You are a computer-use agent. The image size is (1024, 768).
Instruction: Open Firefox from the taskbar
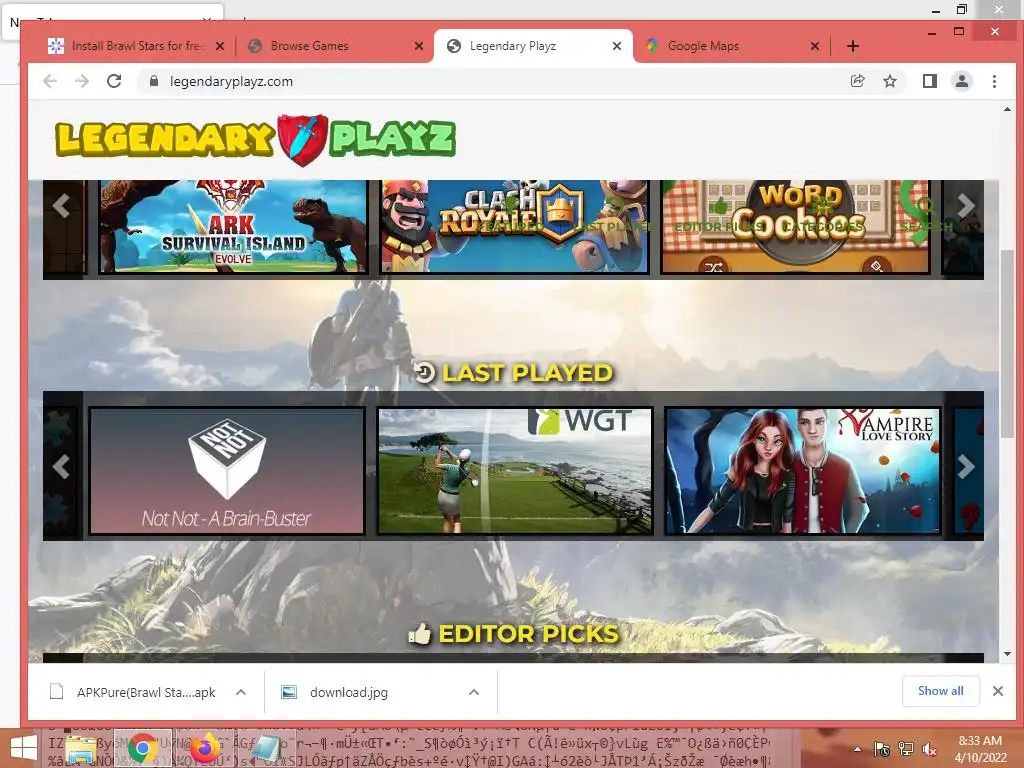click(204, 748)
